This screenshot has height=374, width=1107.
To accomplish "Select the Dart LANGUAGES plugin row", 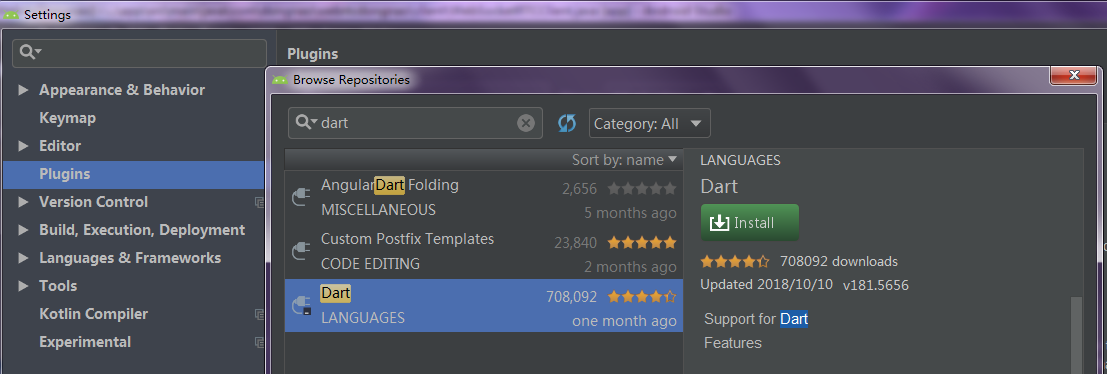I will [x=484, y=306].
